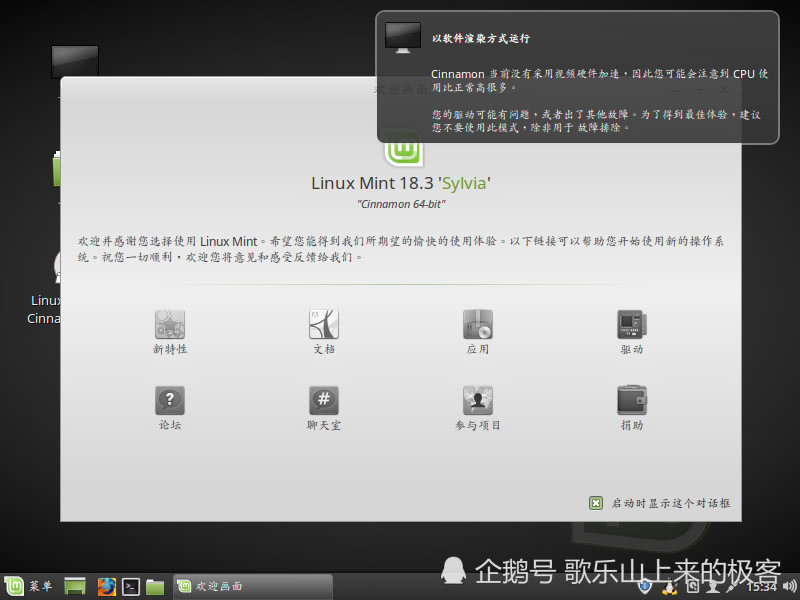Uncheck 启动时显示这个对话框 checkbox

[x=595, y=503]
